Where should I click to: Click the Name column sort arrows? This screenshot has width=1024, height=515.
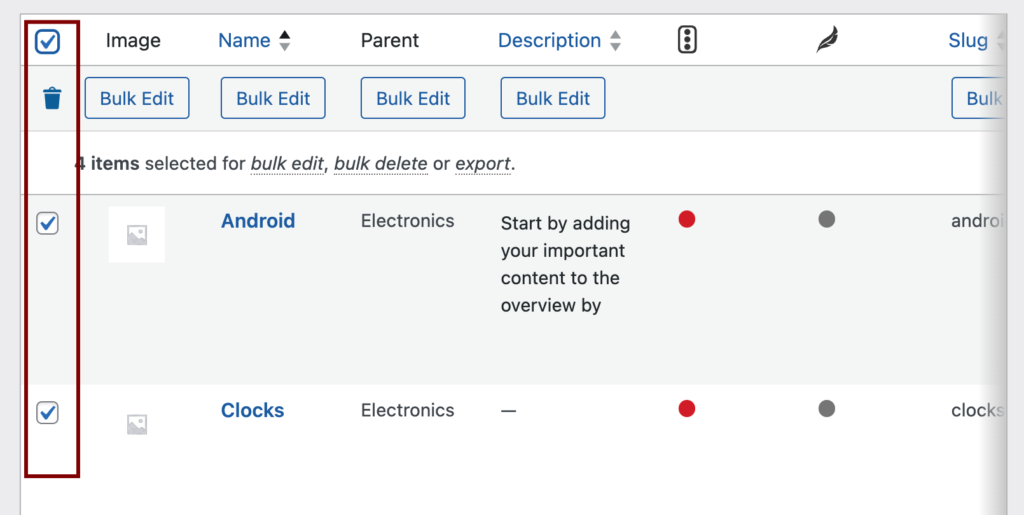284,40
